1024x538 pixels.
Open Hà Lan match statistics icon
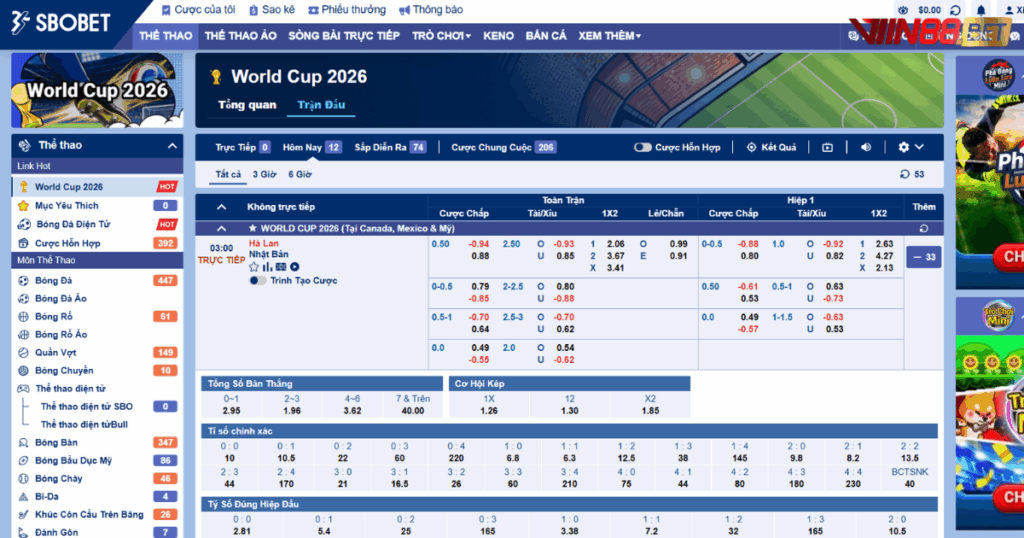[x=268, y=267]
